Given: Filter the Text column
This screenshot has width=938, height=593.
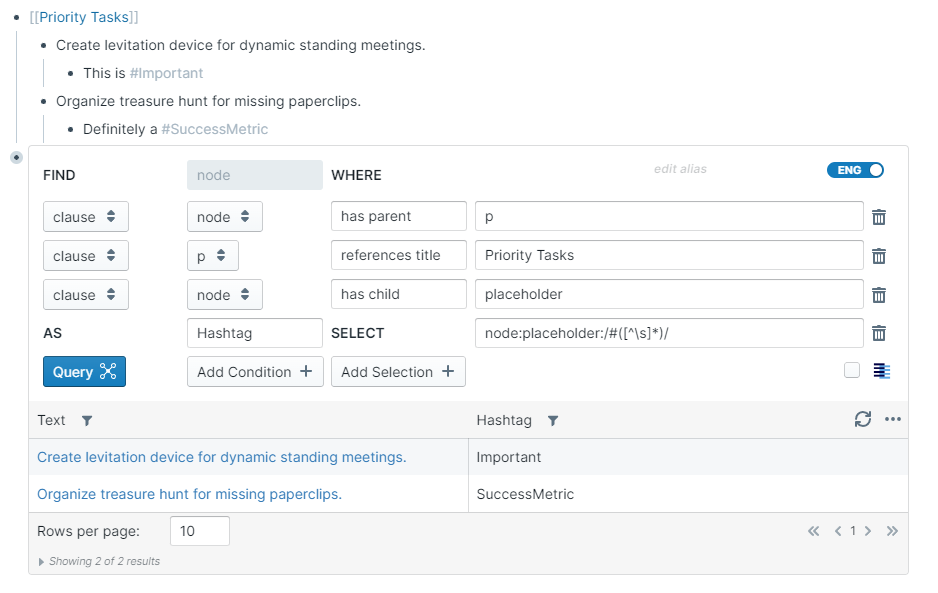Looking at the screenshot, I should (x=87, y=421).
